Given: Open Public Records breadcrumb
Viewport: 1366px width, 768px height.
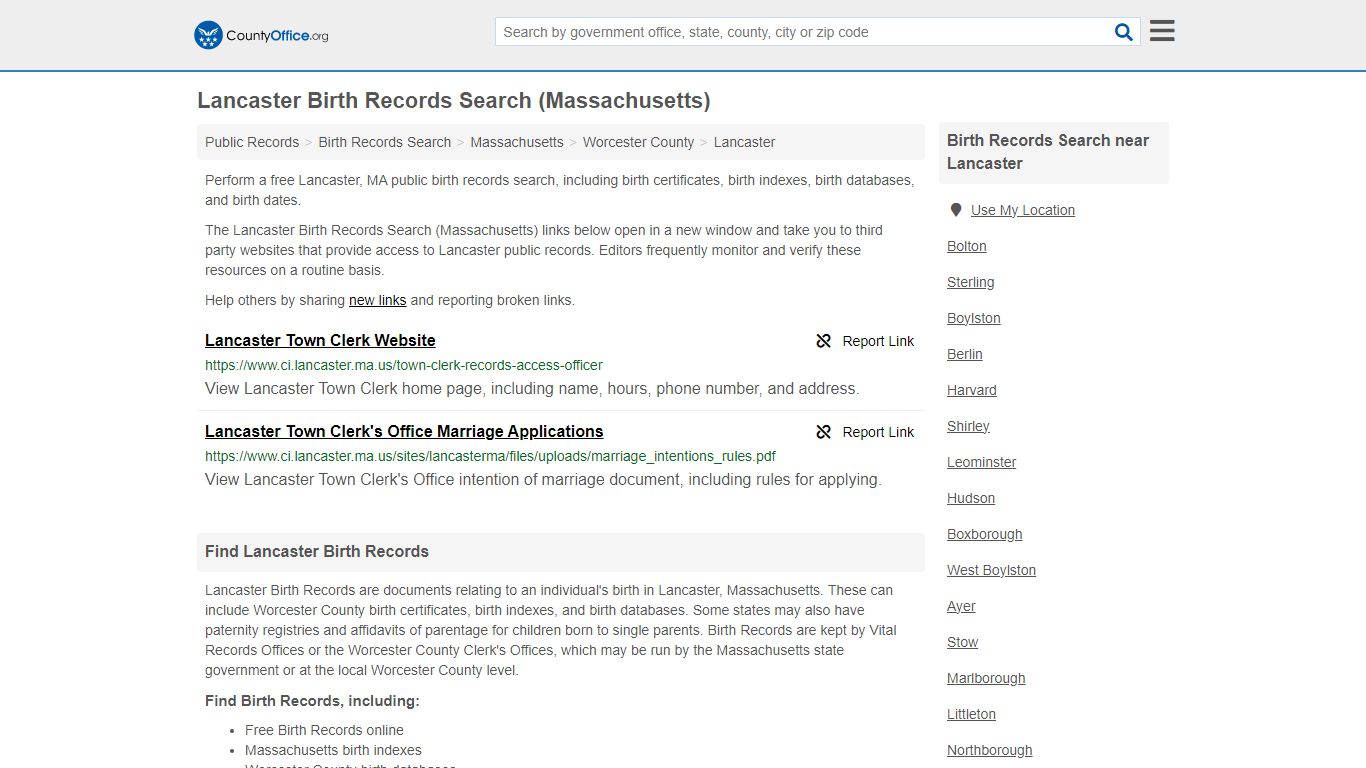Looking at the screenshot, I should click(252, 142).
